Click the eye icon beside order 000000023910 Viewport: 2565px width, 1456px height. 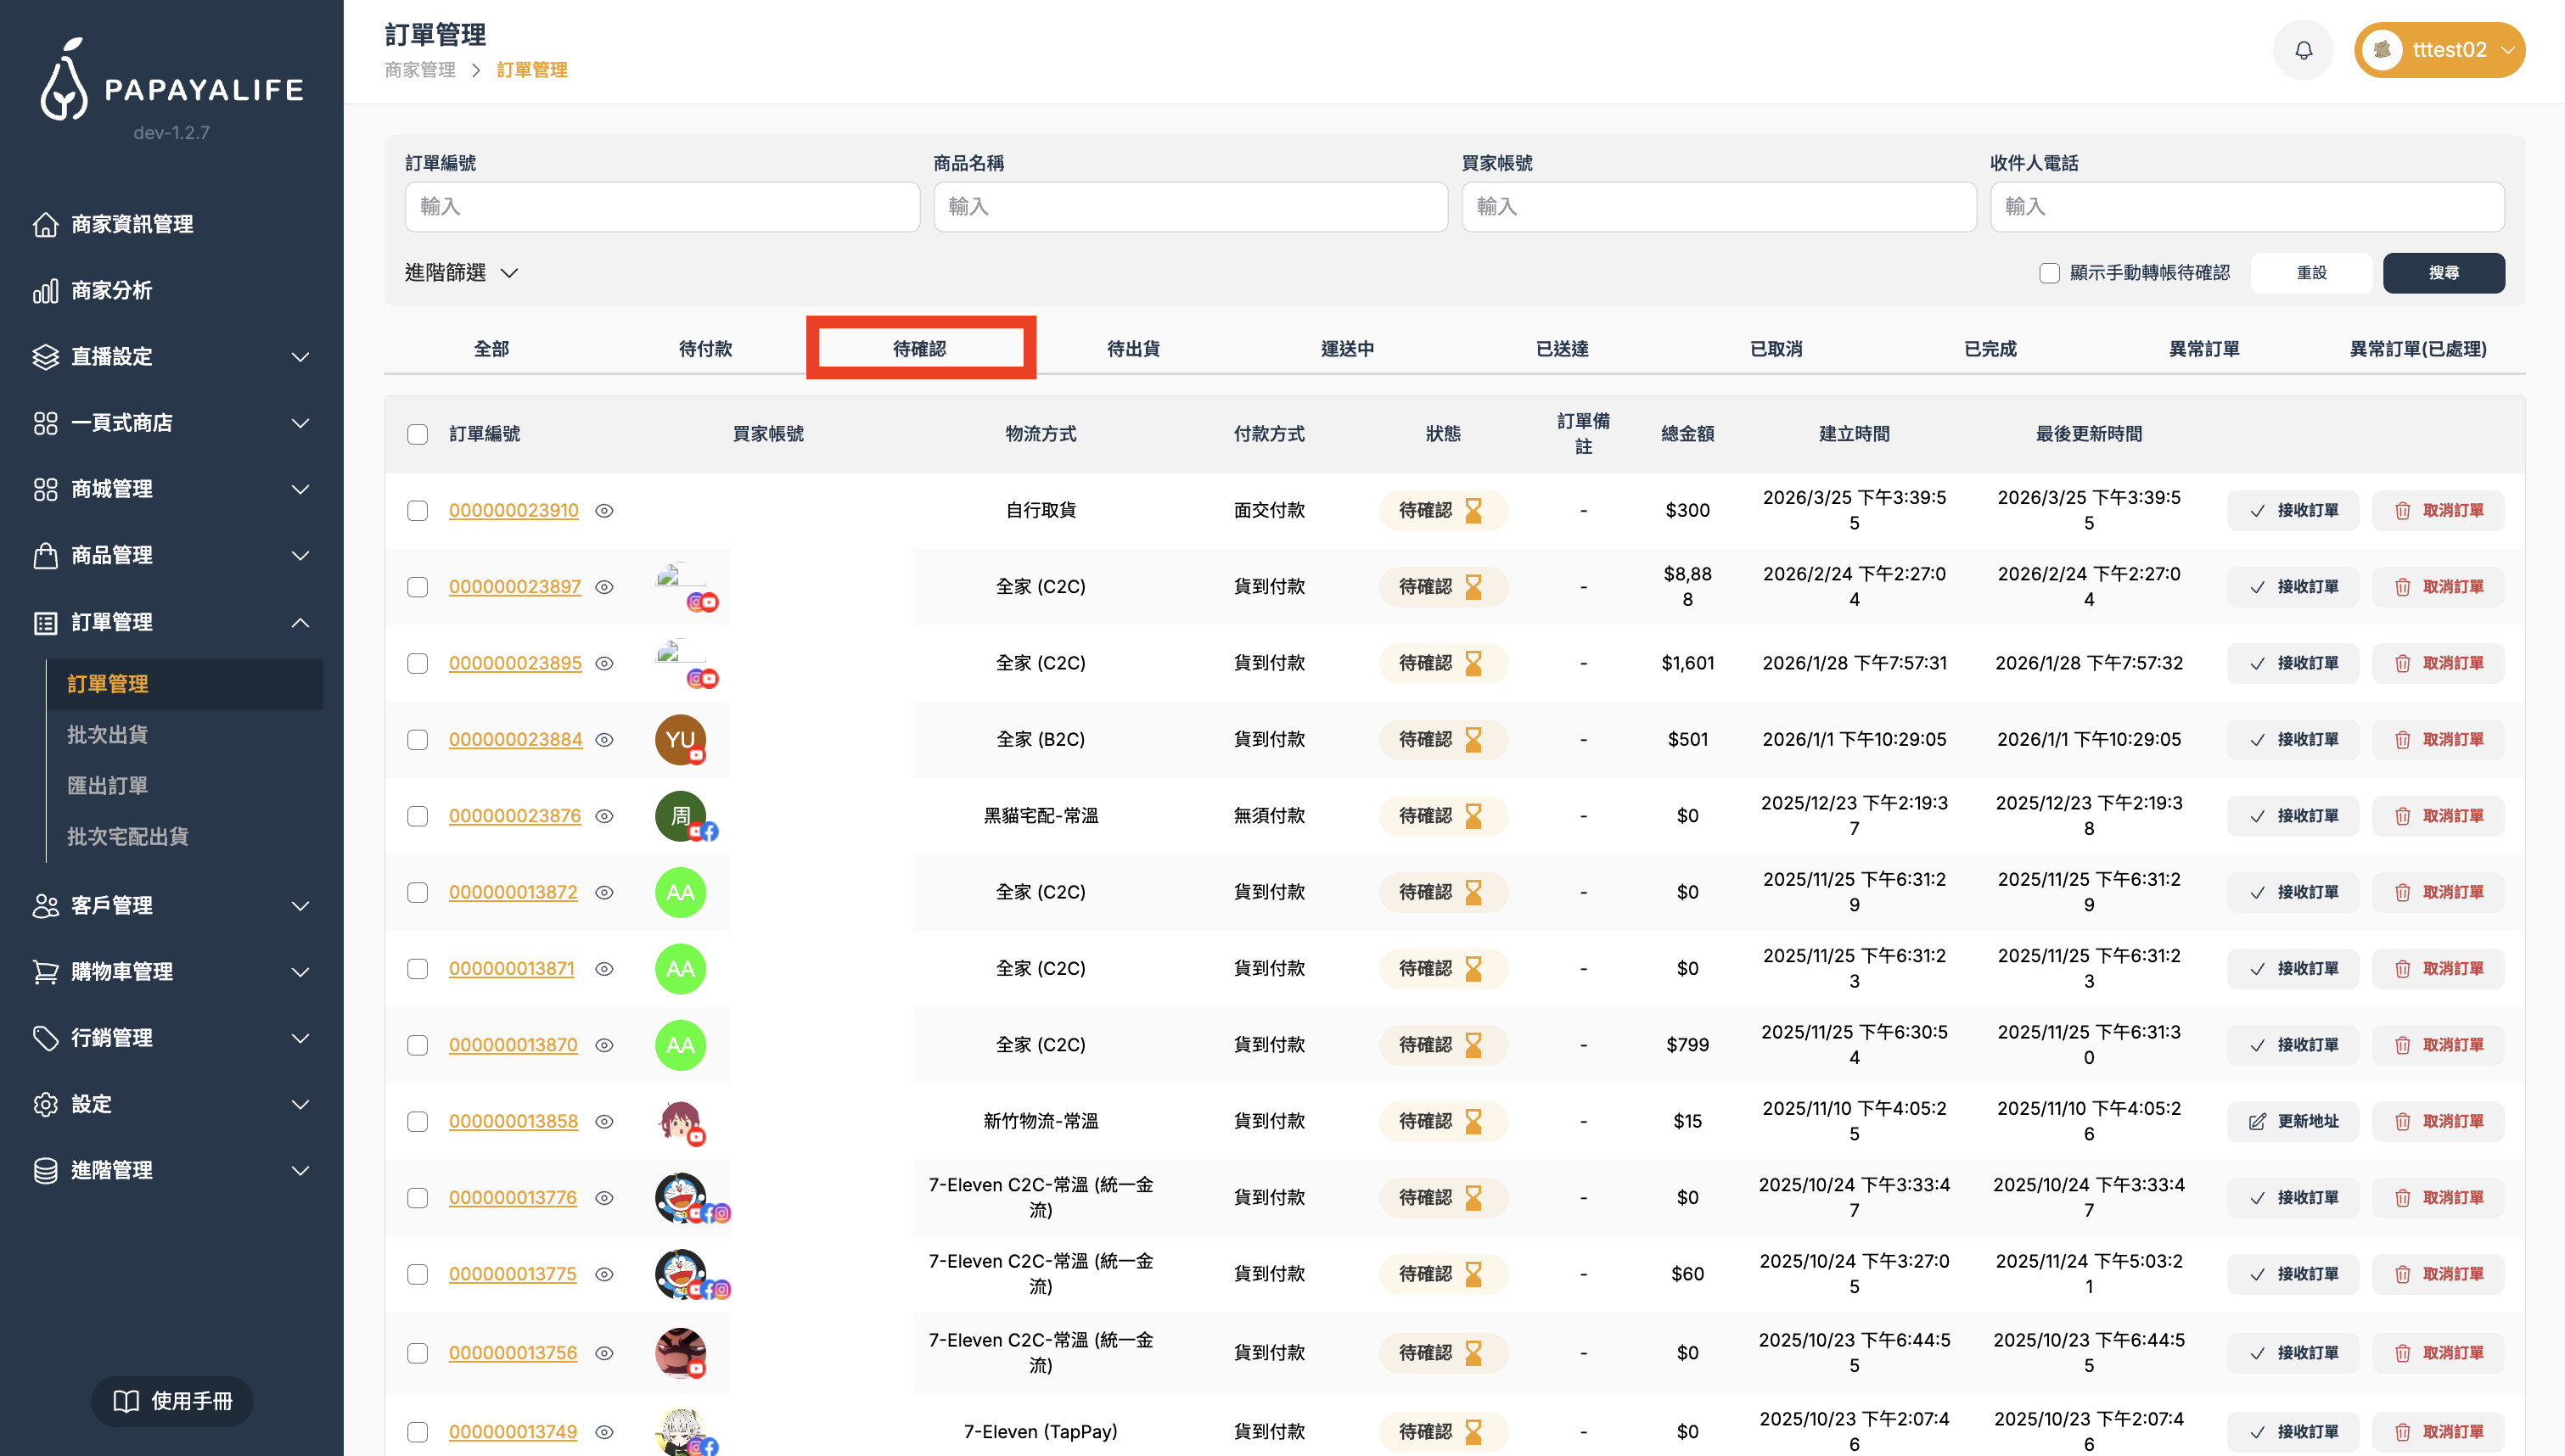604,511
